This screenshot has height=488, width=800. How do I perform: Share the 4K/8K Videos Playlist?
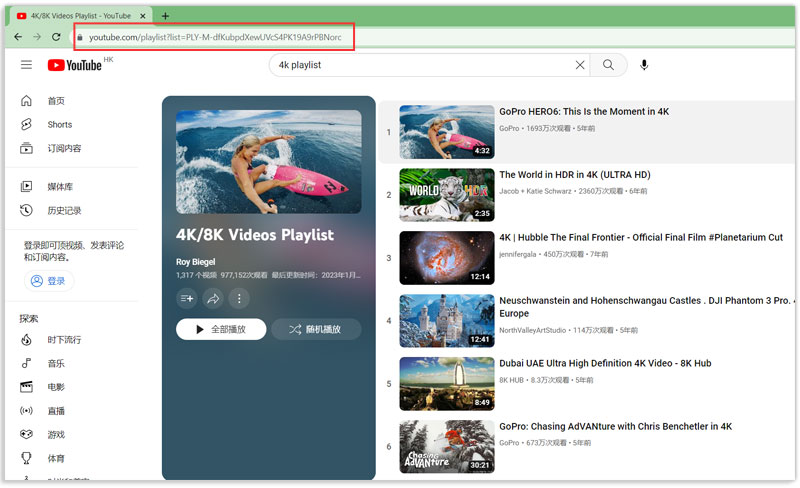[212, 298]
